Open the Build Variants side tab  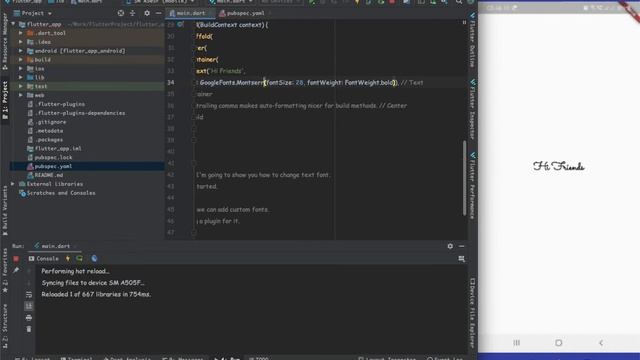(5, 211)
